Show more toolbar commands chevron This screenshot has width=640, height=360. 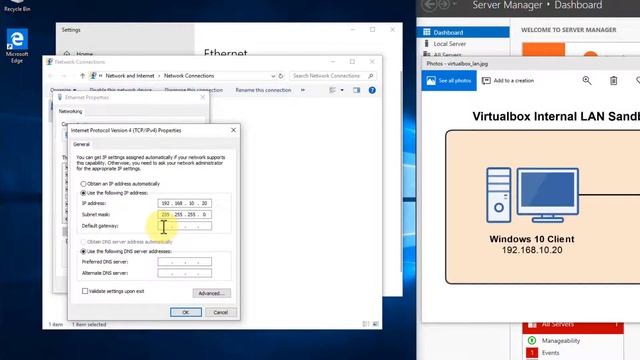point(303,90)
